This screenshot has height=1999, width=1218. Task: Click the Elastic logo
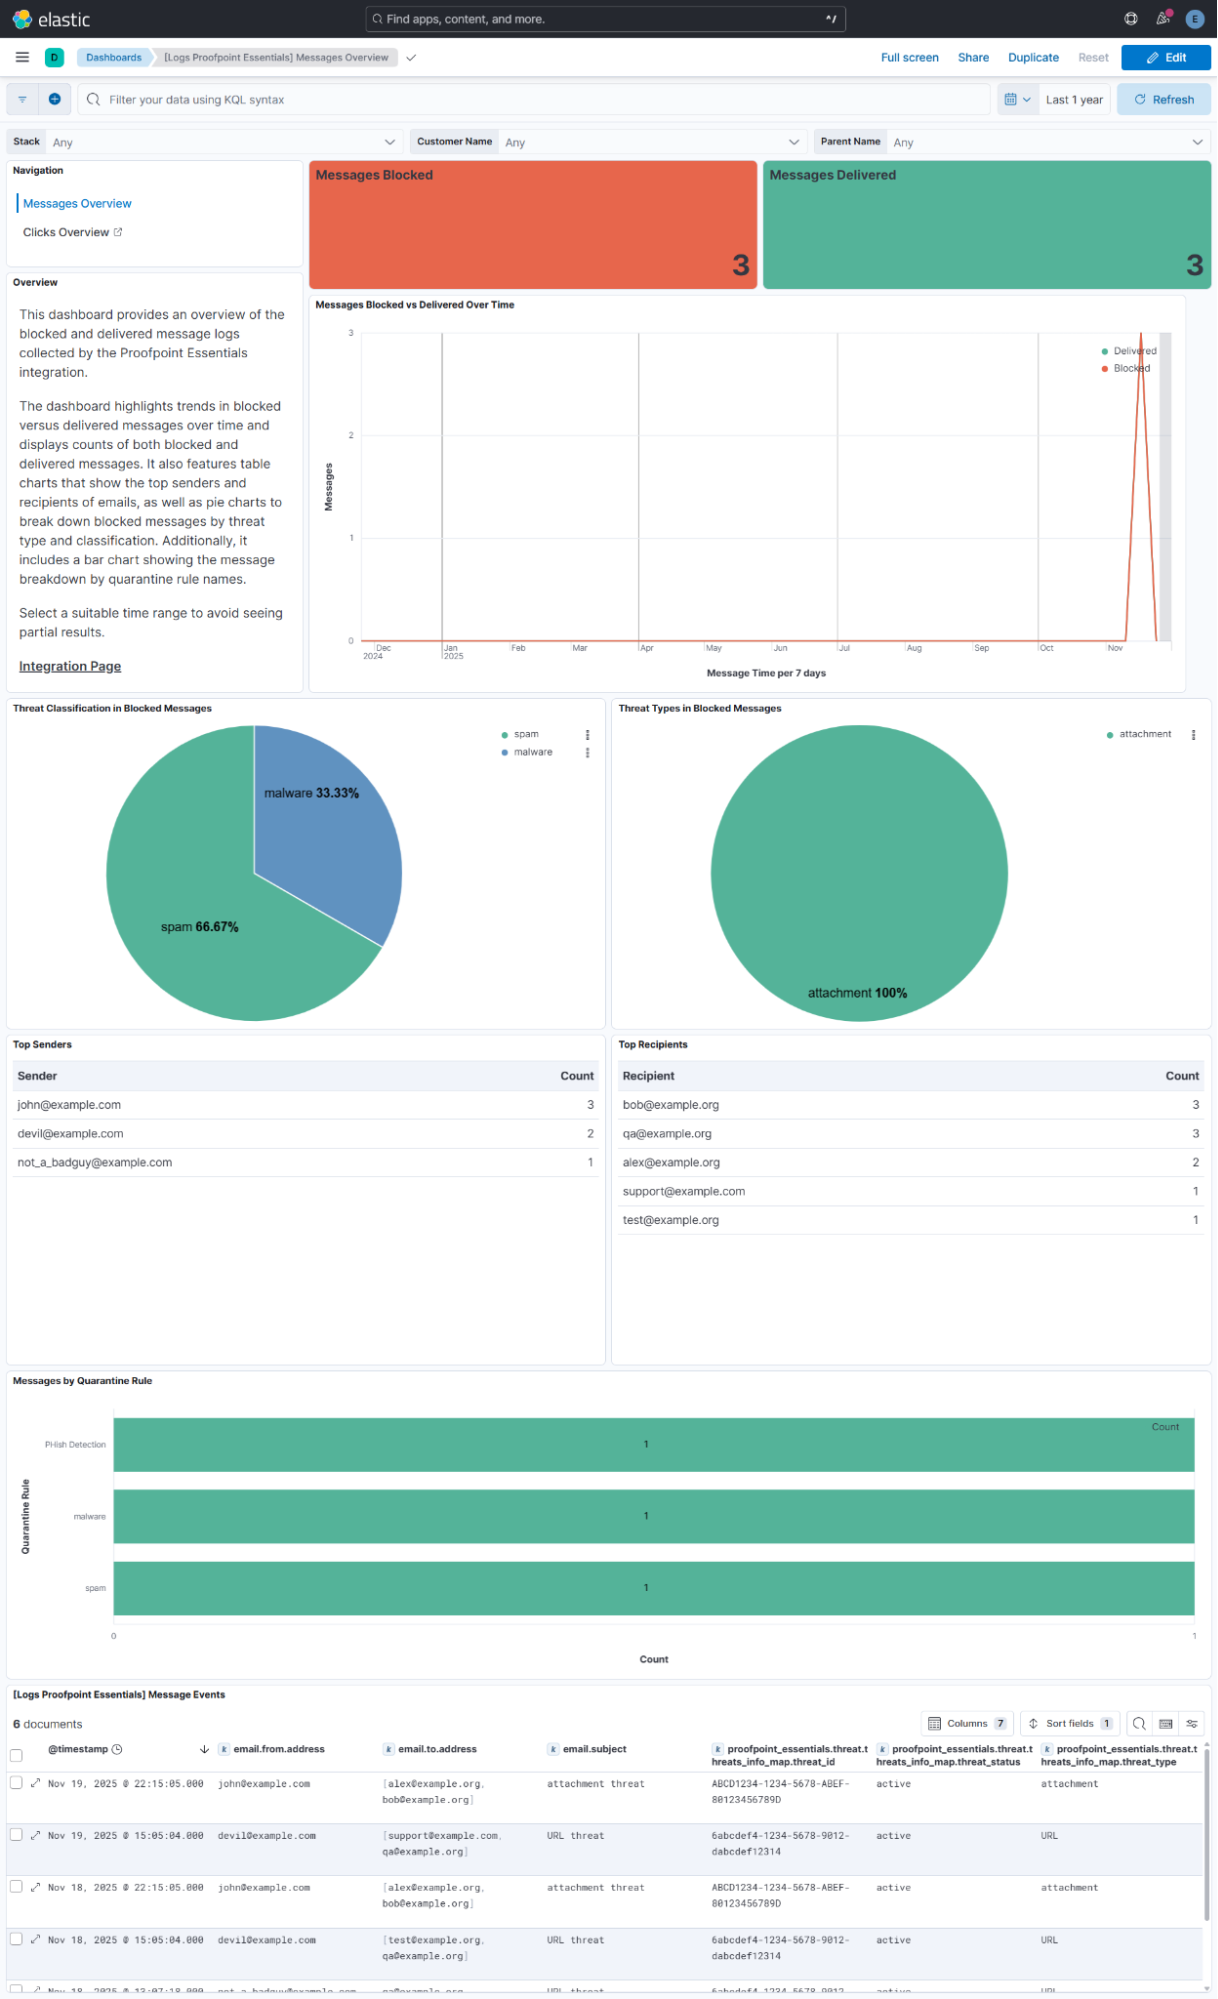pyautogui.click(x=22, y=19)
